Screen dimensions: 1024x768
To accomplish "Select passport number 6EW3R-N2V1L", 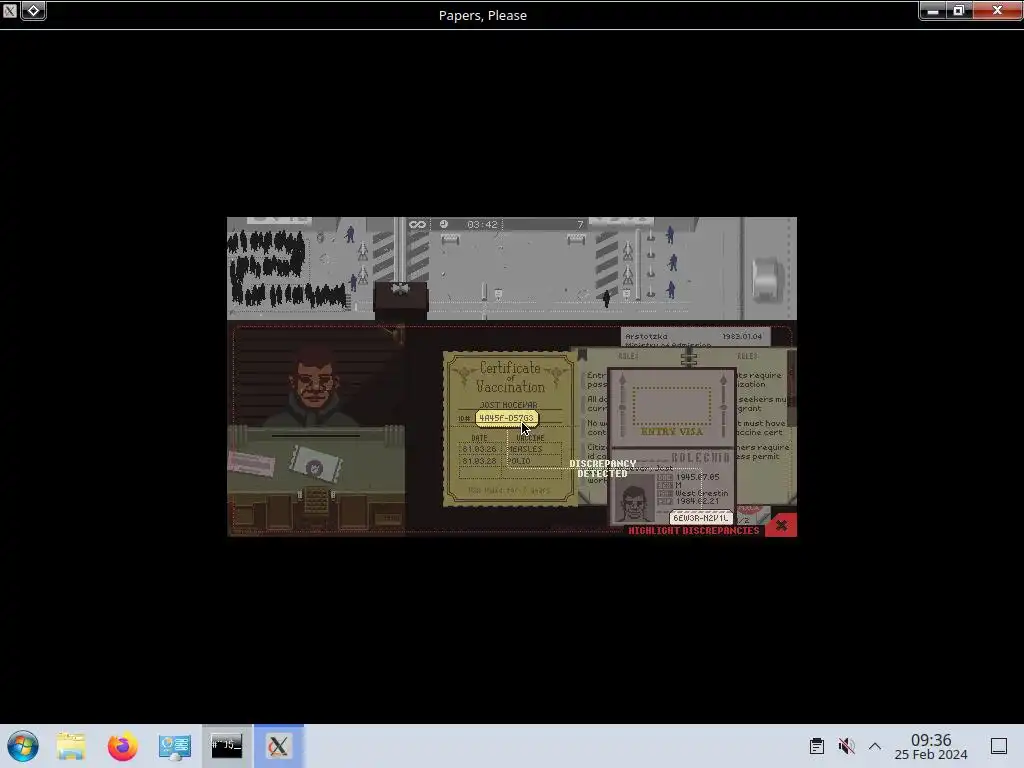I will (x=700, y=518).
